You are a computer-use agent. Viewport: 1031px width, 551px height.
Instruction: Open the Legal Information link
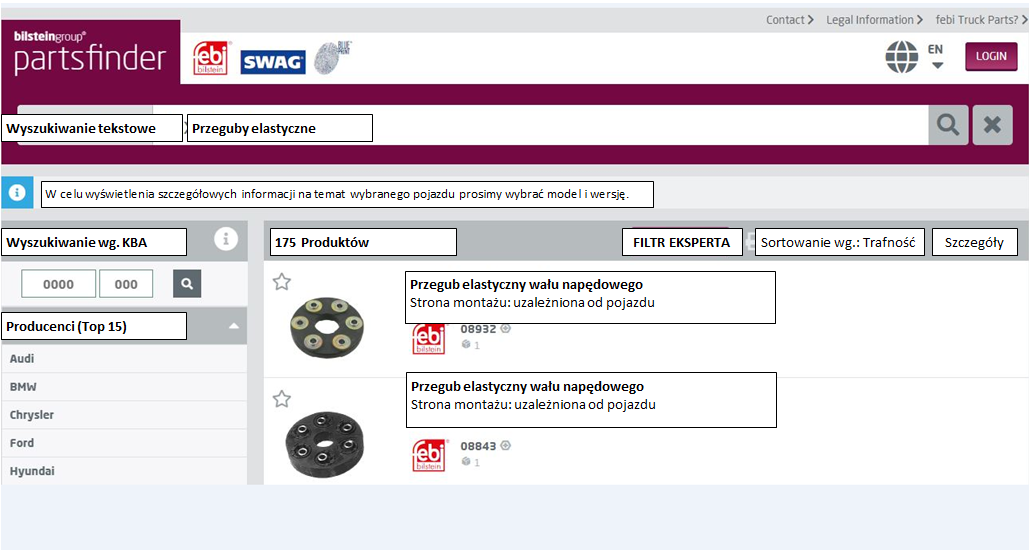point(874,20)
